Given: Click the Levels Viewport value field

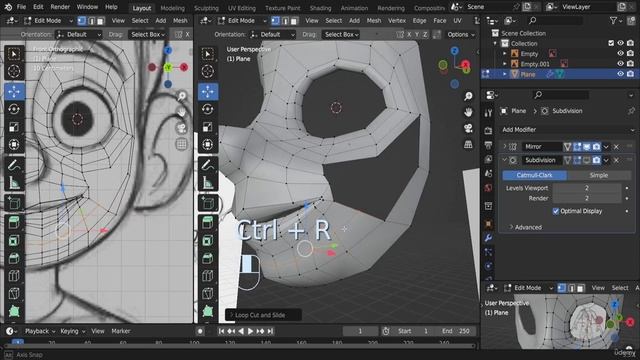Looking at the screenshot, I should (x=587, y=188).
